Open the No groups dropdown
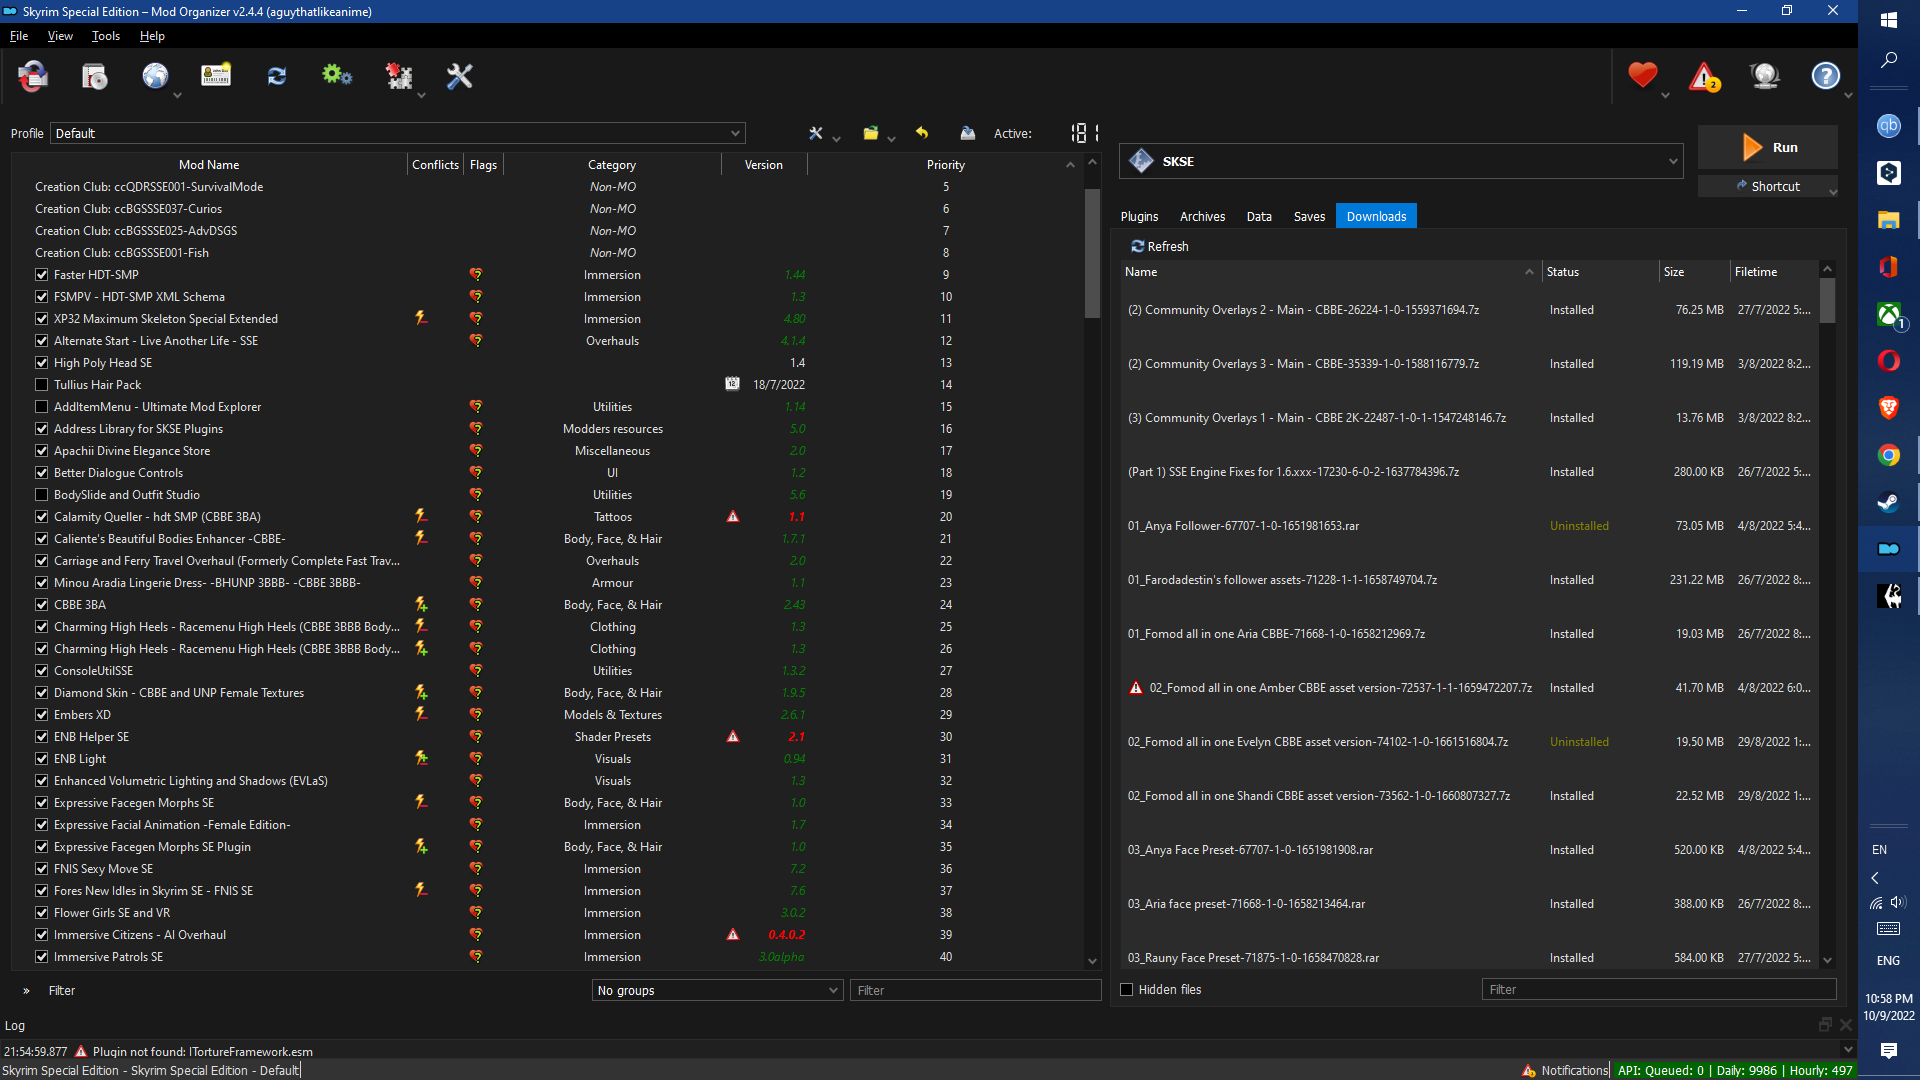The width and height of the screenshot is (1920, 1080). [718, 990]
